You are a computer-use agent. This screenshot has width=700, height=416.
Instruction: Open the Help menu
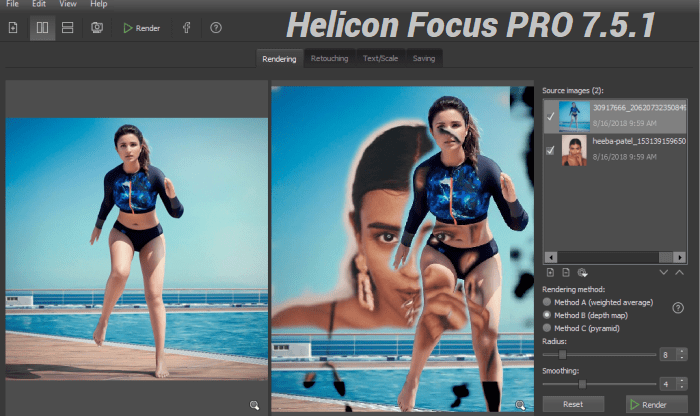point(99,4)
